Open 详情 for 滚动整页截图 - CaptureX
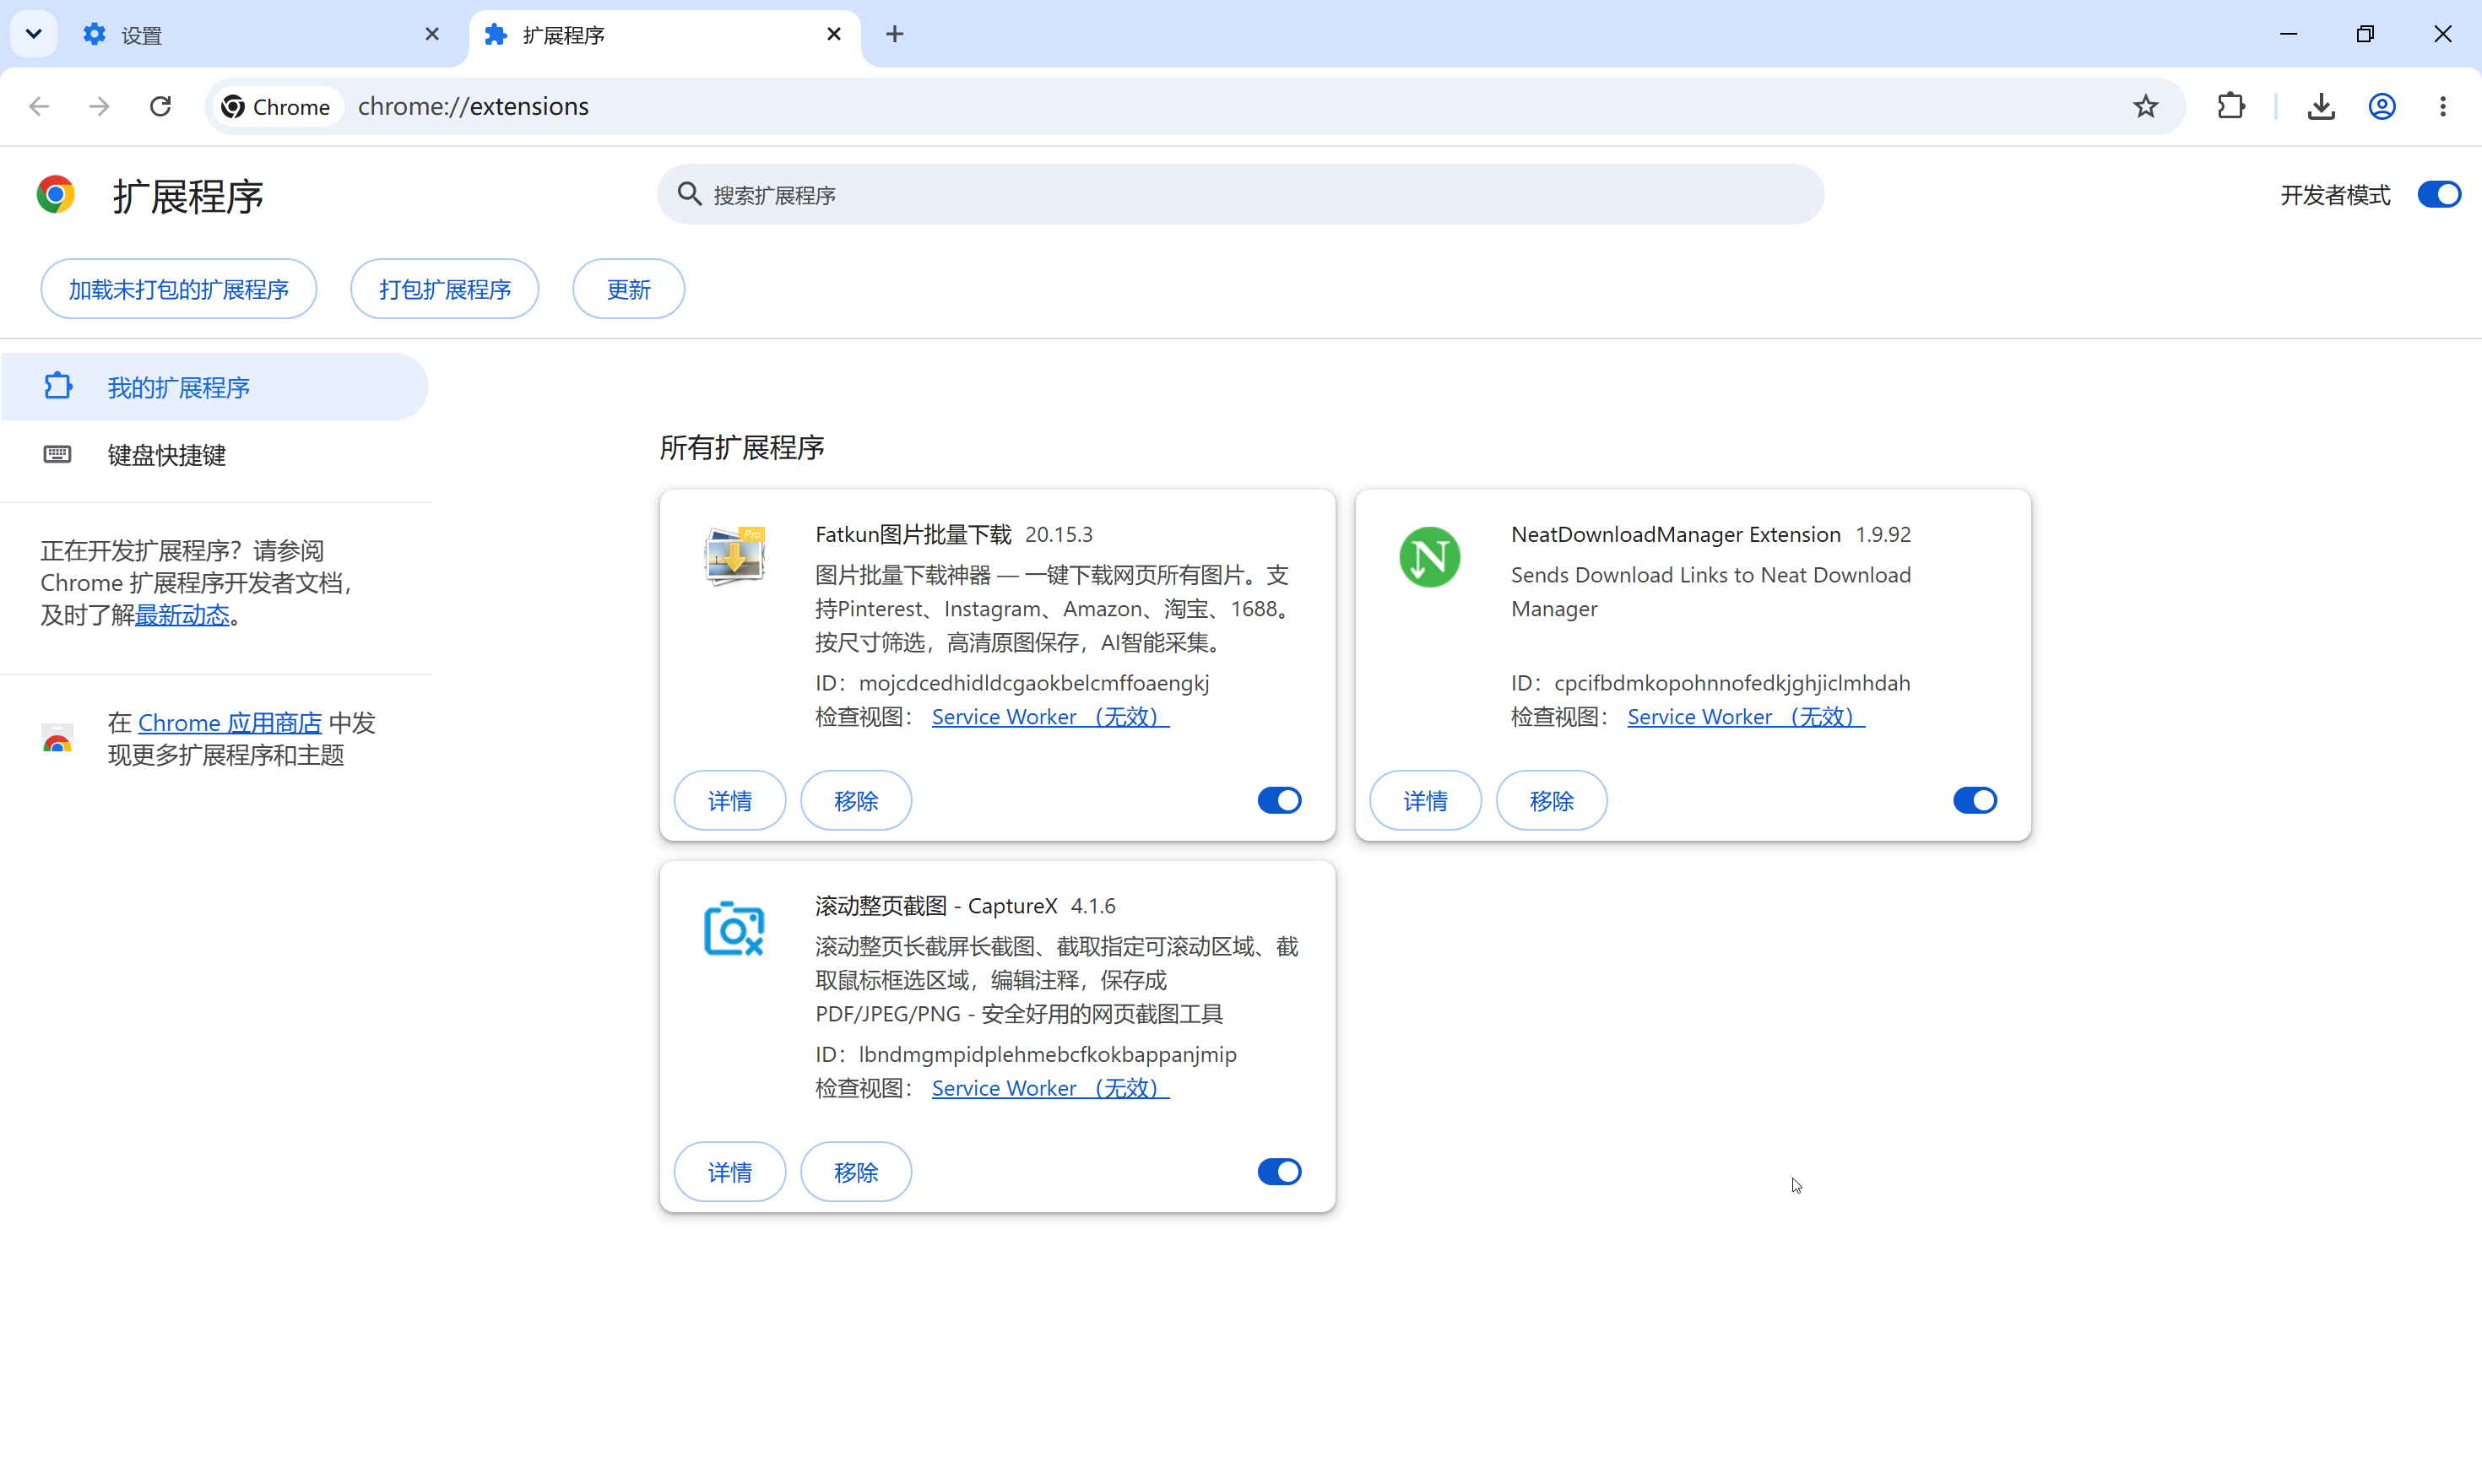Viewport: 2482px width, 1484px height. pyautogui.click(x=730, y=1172)
